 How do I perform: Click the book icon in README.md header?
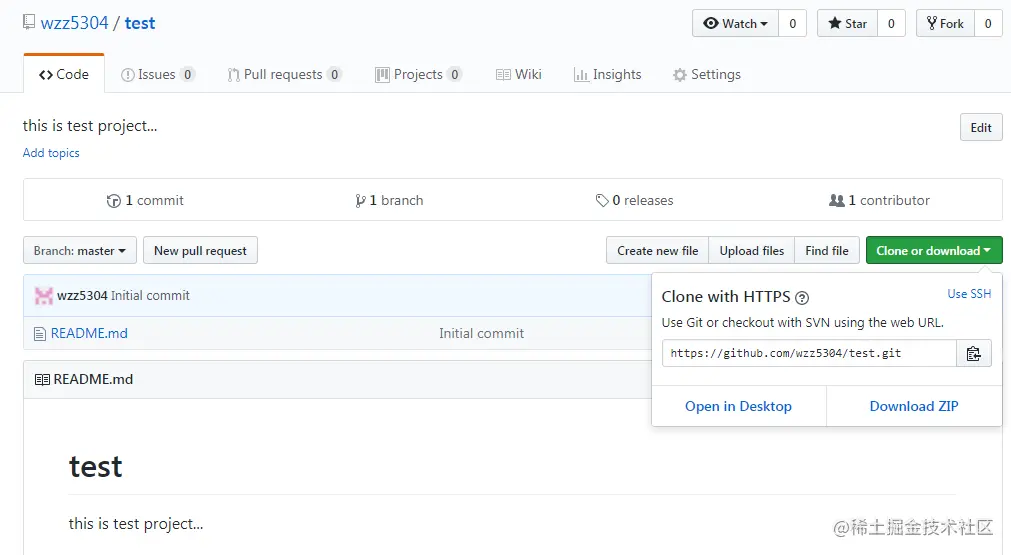point(42,380)
